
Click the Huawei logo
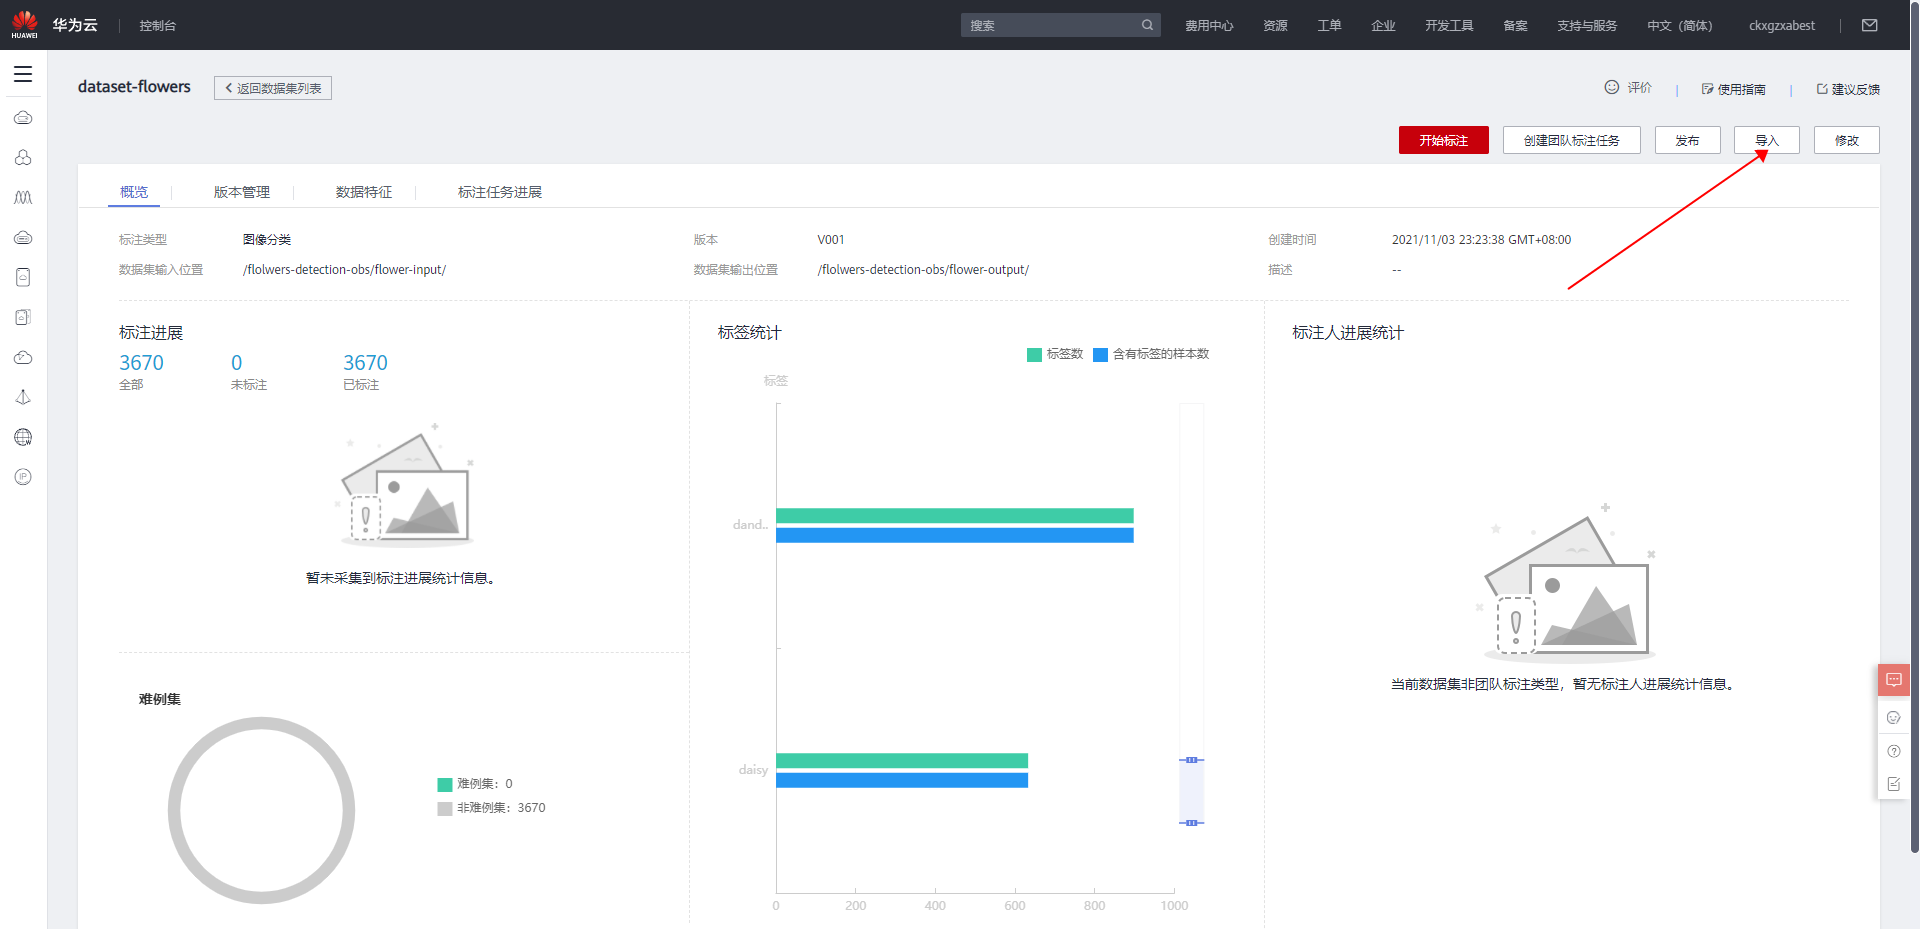pyautogui.click(x=24, y=24)
